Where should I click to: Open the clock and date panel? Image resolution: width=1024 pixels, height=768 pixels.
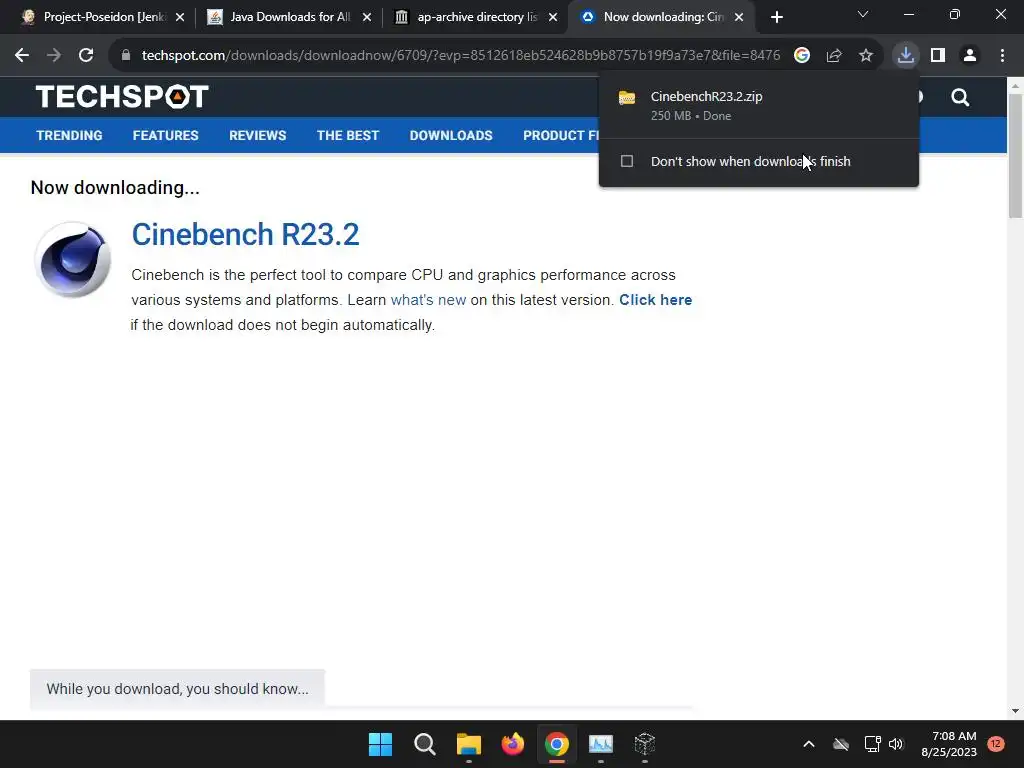[x=949, y=744]
